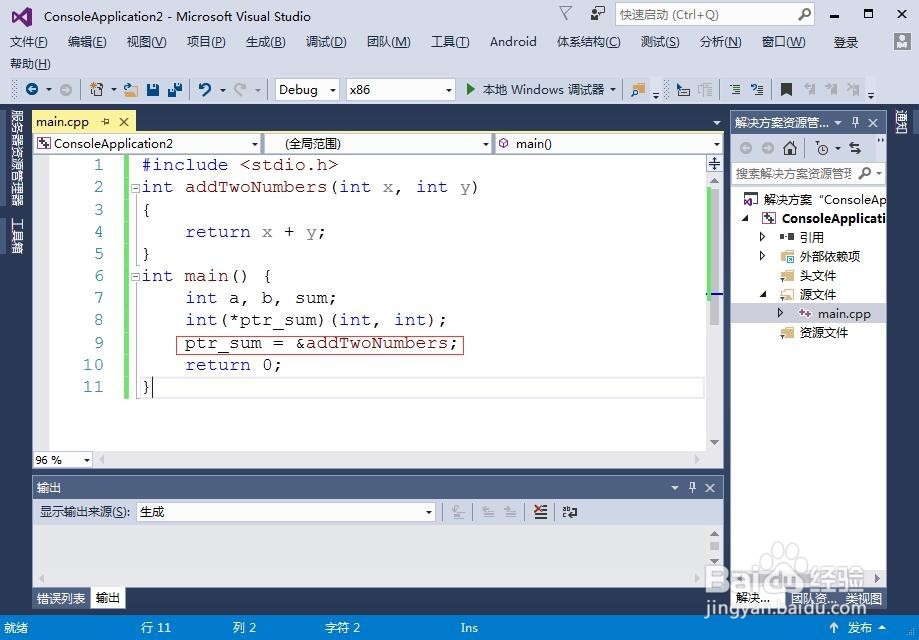Save main.cpp with the floppy icon
Viewport: 919px width, 640px height.
153,90
